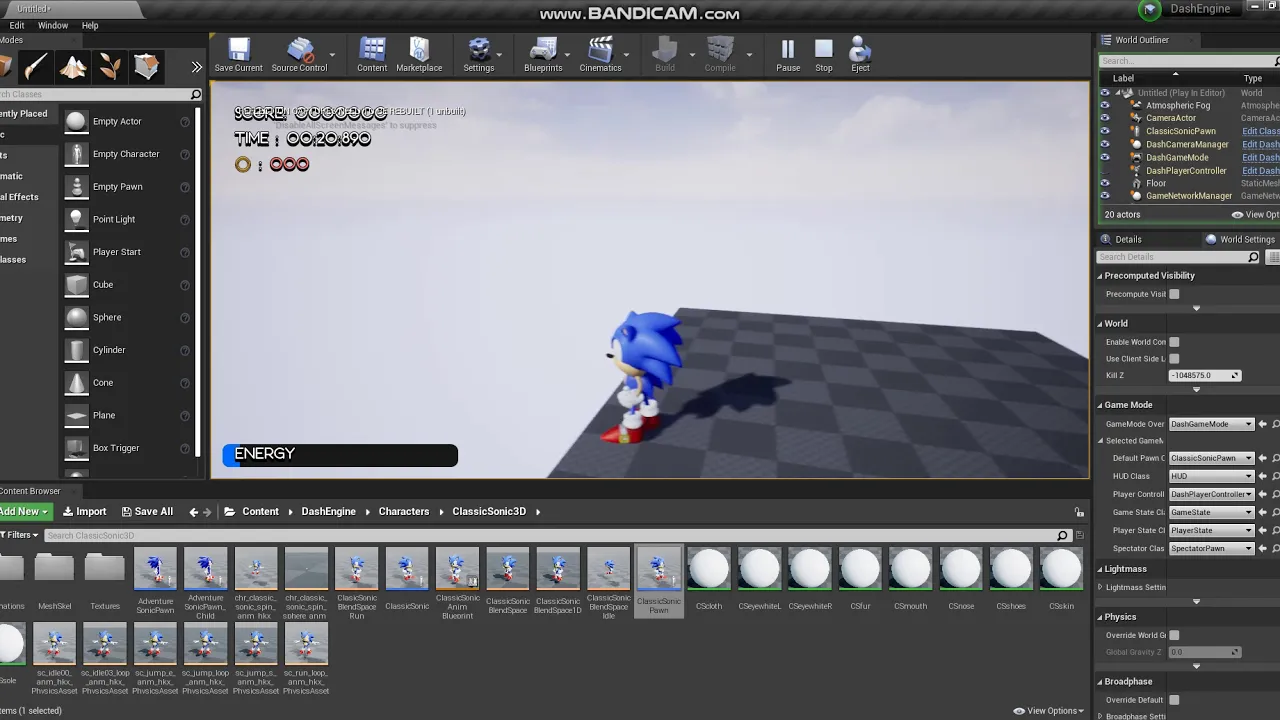Click the Compile toolbar icon
Screen dimensions: 1280x720
(x=720, y=55)
